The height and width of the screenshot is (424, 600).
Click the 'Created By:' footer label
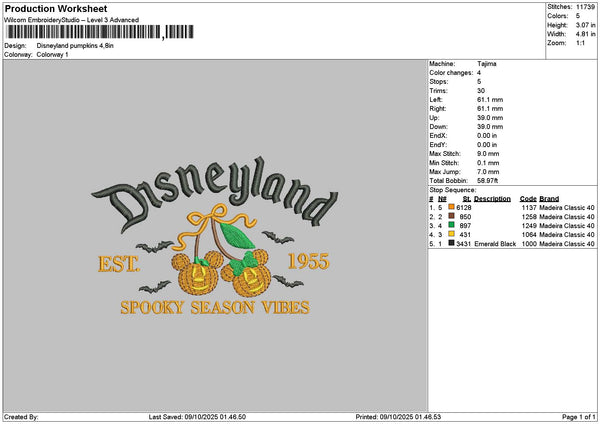click(x=21, y=417)
